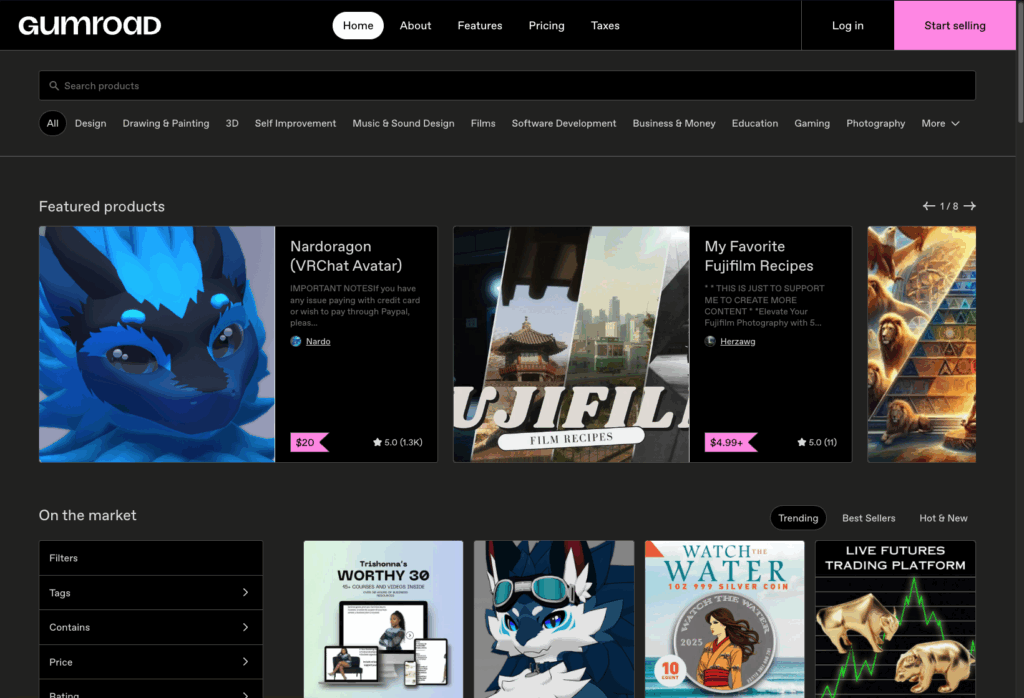This screenshot has width=1024, height=698.
Task: Open the Herzawg creator link
Action: [737, 341]
